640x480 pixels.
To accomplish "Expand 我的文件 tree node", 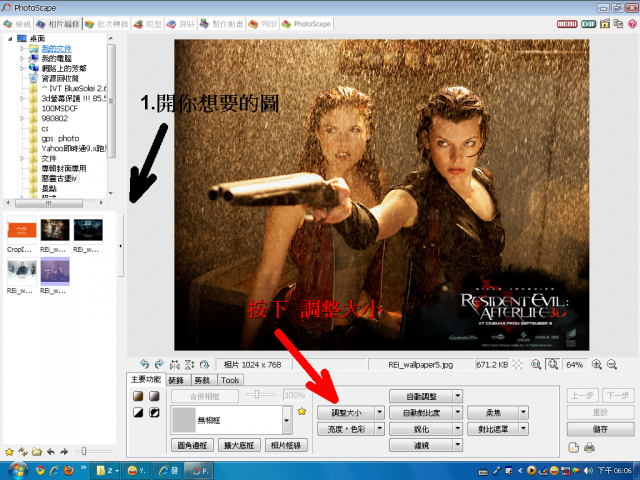I will pos(22,49).
